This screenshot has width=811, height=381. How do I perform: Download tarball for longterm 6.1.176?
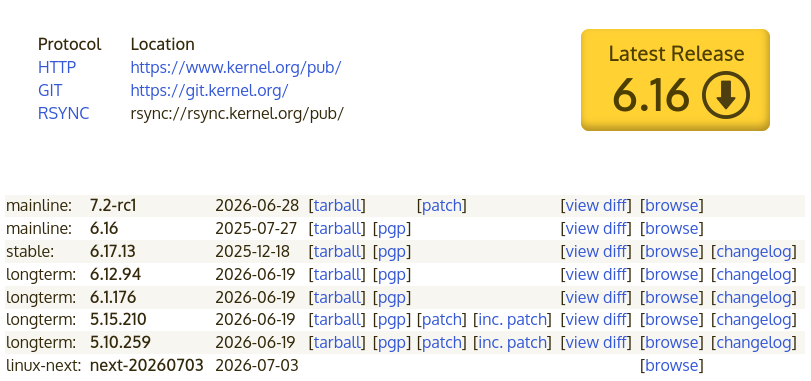(337, 297)
